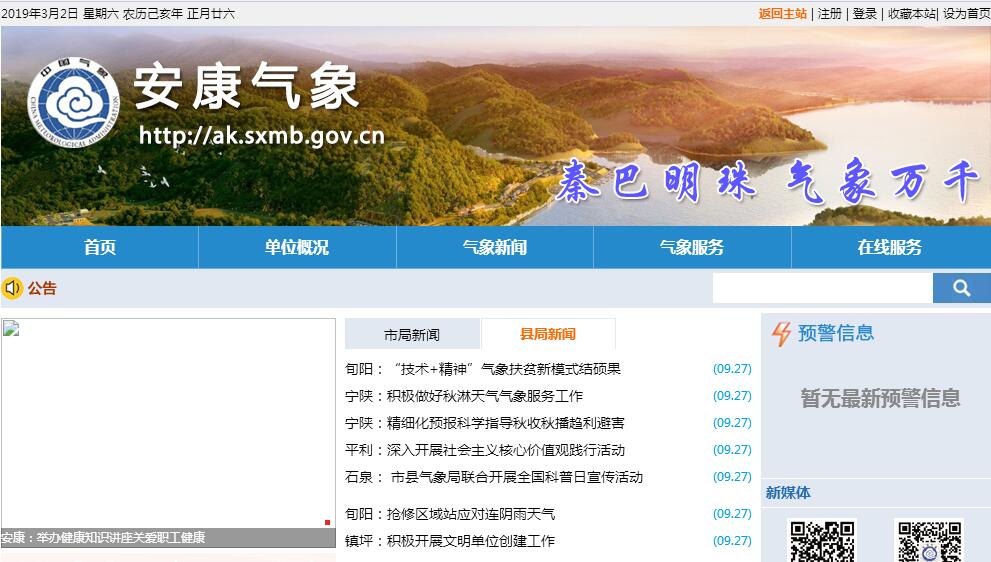Viewport: 991px width, 562px height.
Task: Click the 返回主站 link
Action: (x=782, y=13)
